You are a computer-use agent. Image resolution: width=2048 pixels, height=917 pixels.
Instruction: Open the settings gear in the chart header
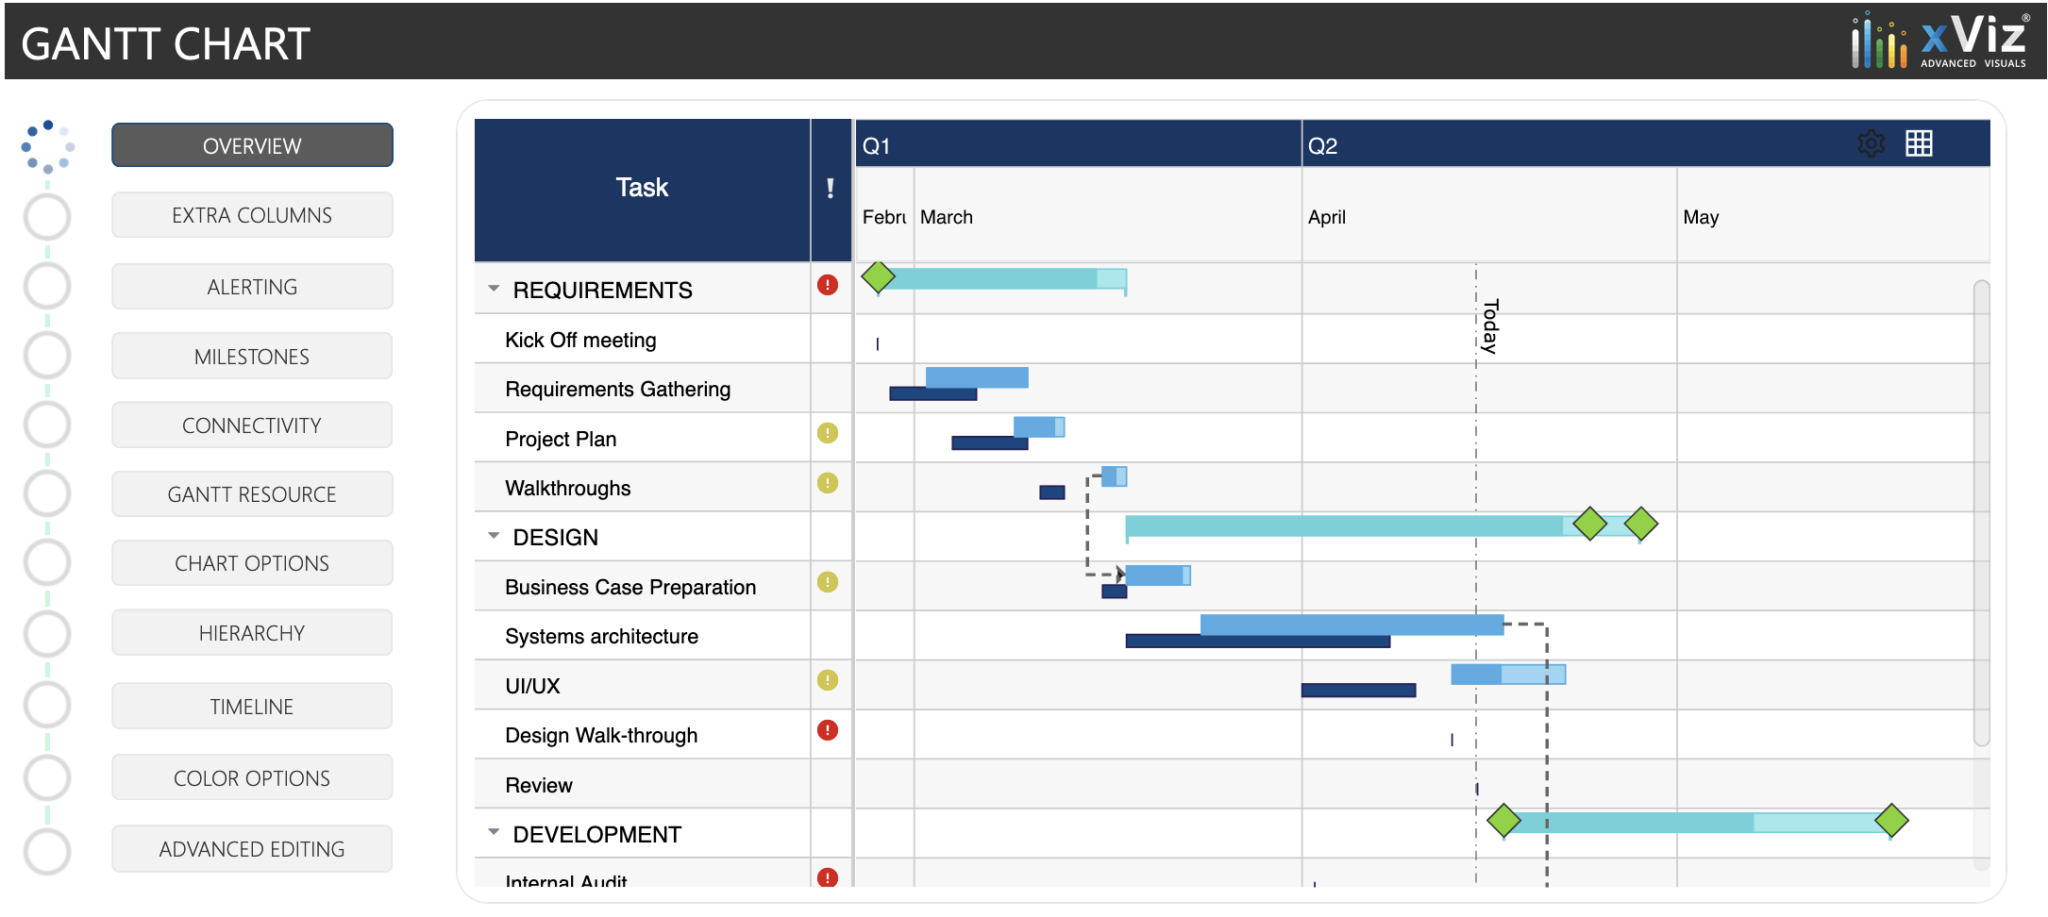(1869, 143)
